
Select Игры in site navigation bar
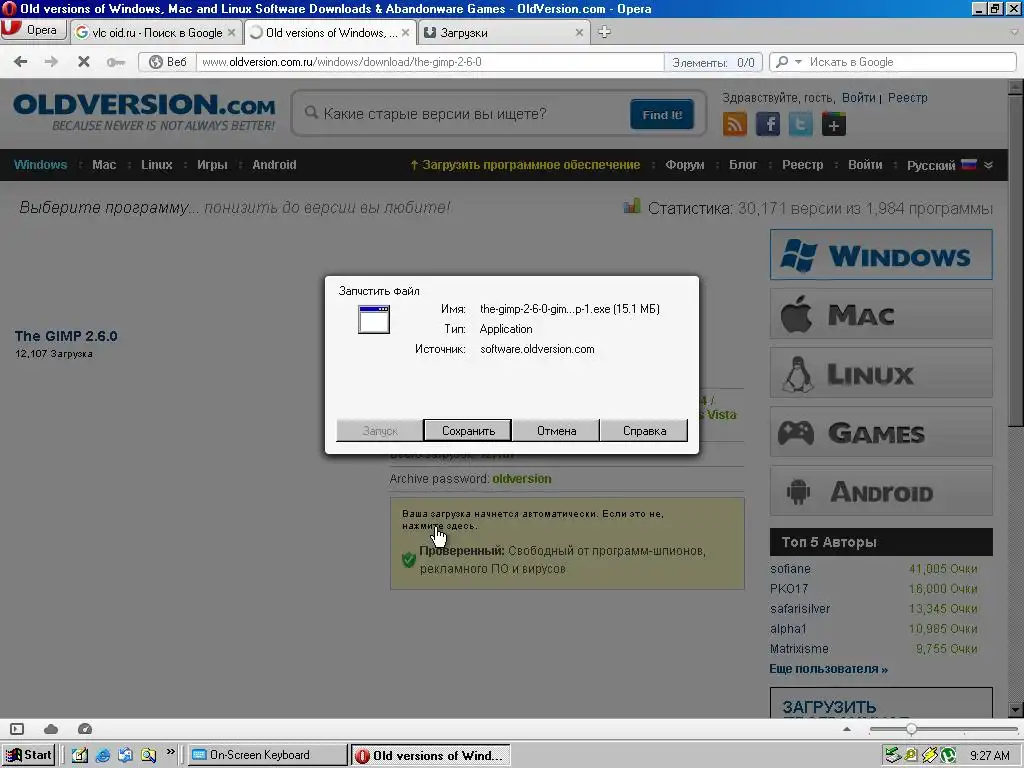pos(212,165)
